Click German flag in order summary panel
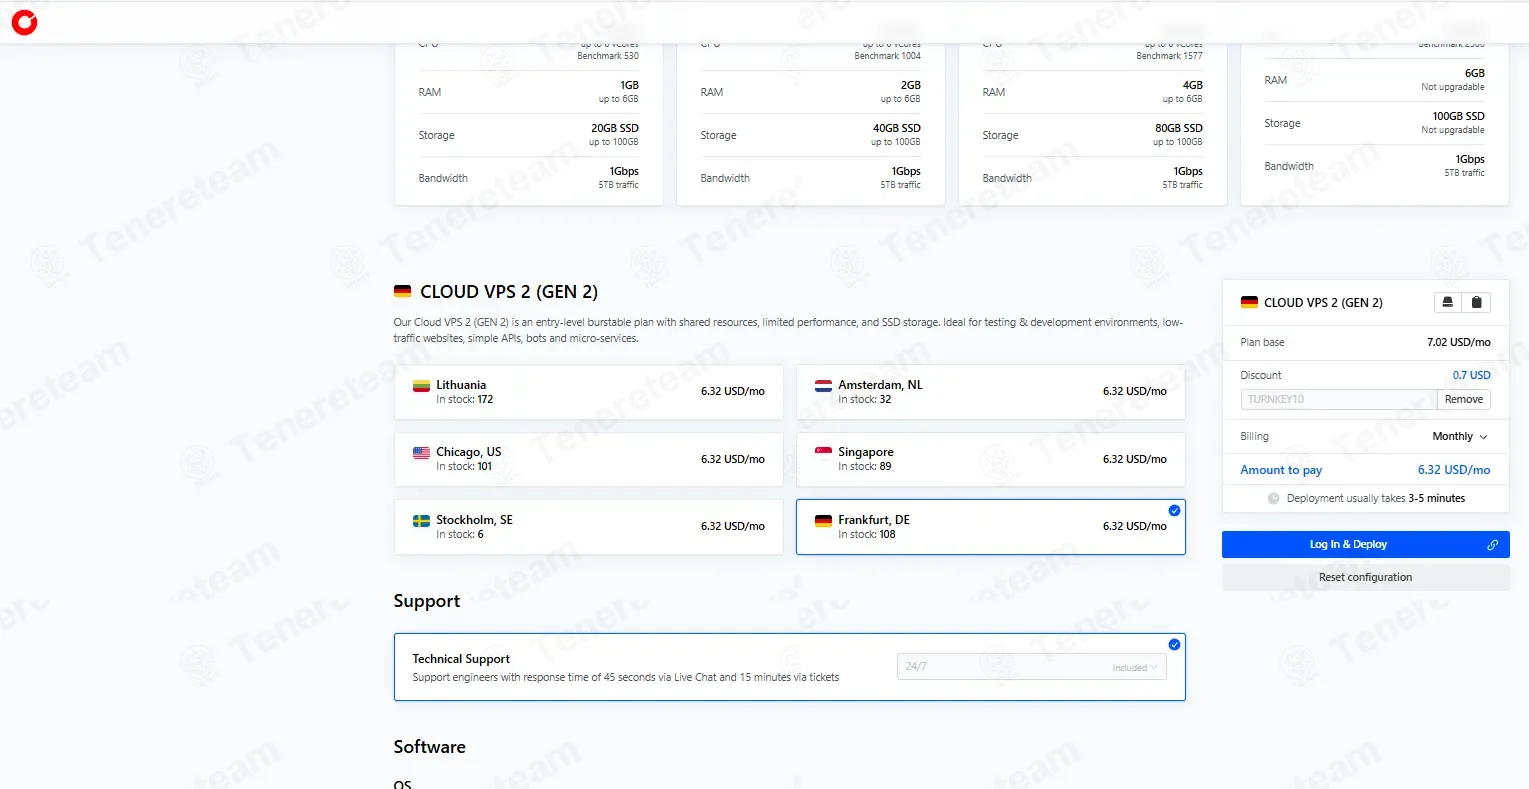Image resolution: width=1529 pixels, height=789 pixels. 1249,302
